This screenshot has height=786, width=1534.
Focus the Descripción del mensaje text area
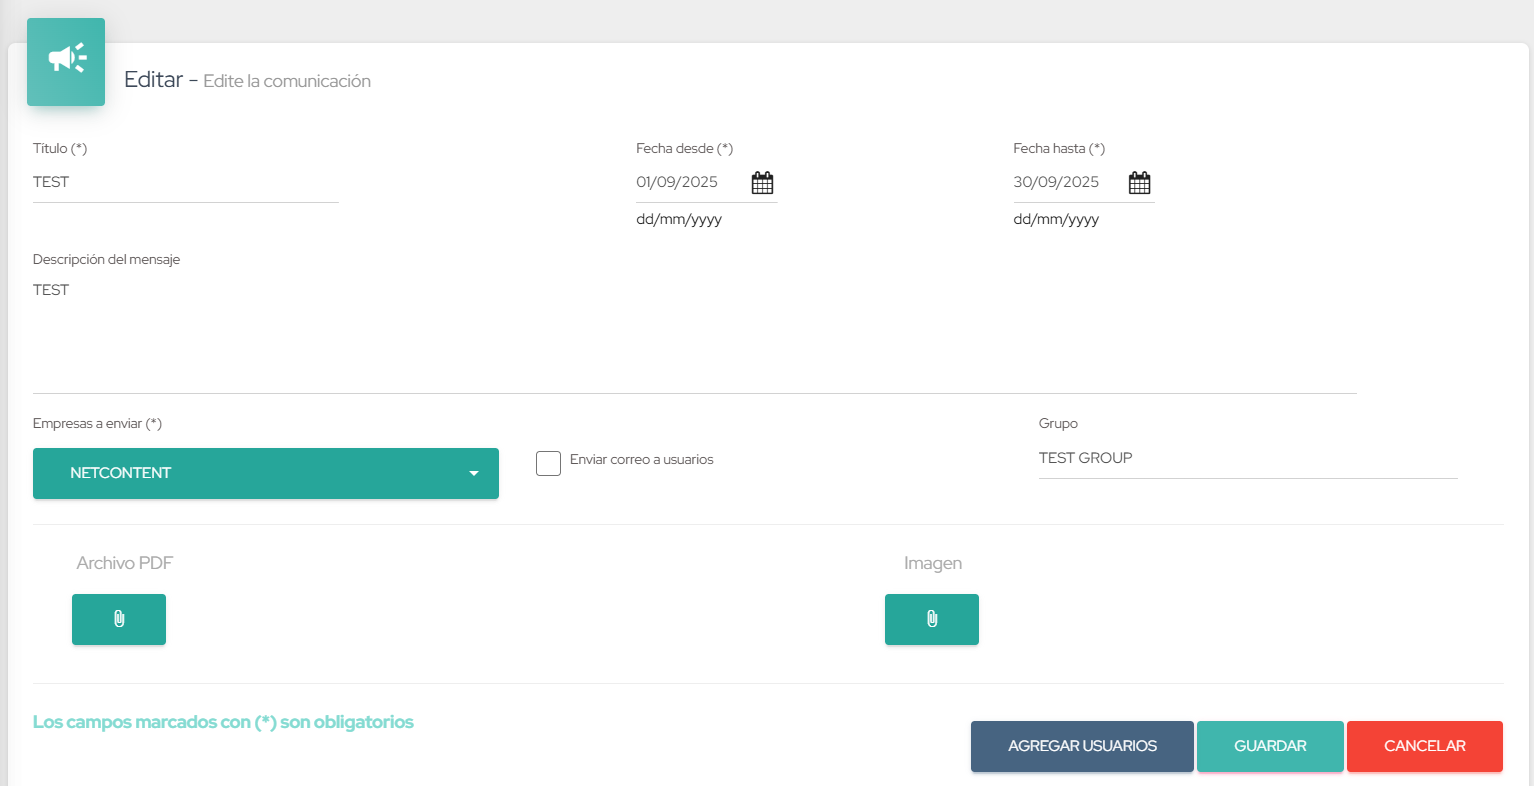(x=694, y=335)
